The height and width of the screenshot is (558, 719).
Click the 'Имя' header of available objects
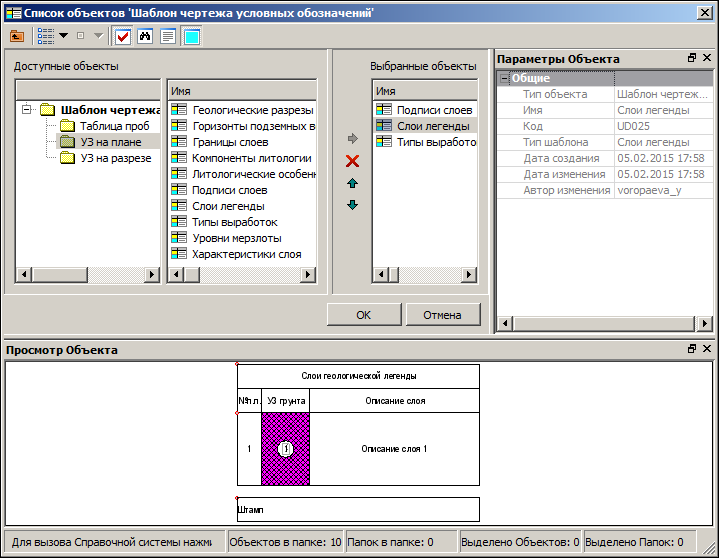243,91
